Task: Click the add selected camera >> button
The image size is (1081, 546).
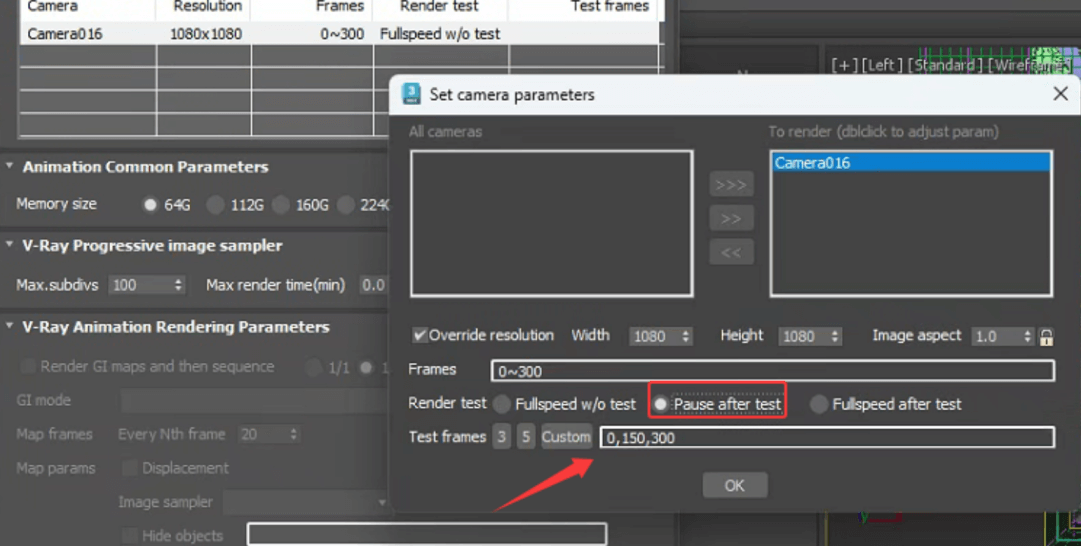Action: (x=731, y=219)
